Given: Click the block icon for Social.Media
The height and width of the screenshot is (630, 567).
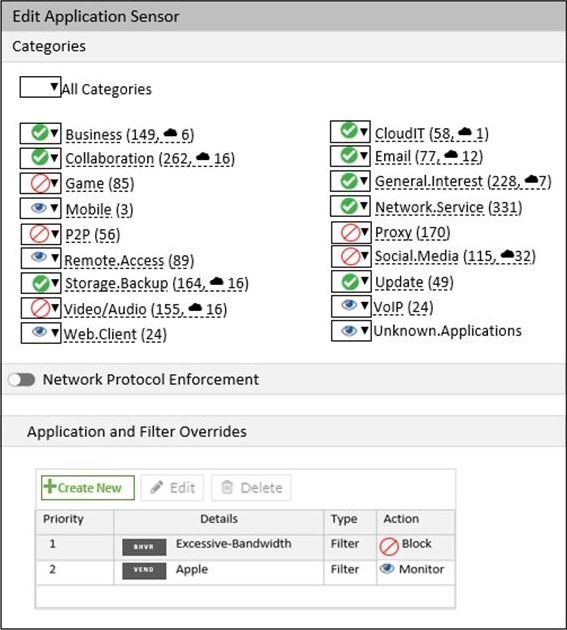Looking at the screenshot, I should pos(350,257).
